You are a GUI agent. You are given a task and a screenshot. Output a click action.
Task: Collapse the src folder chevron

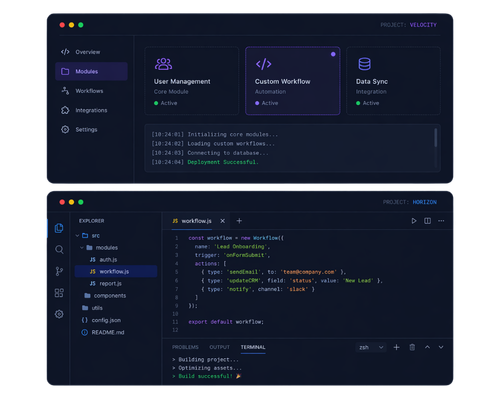tap(77, 236)
